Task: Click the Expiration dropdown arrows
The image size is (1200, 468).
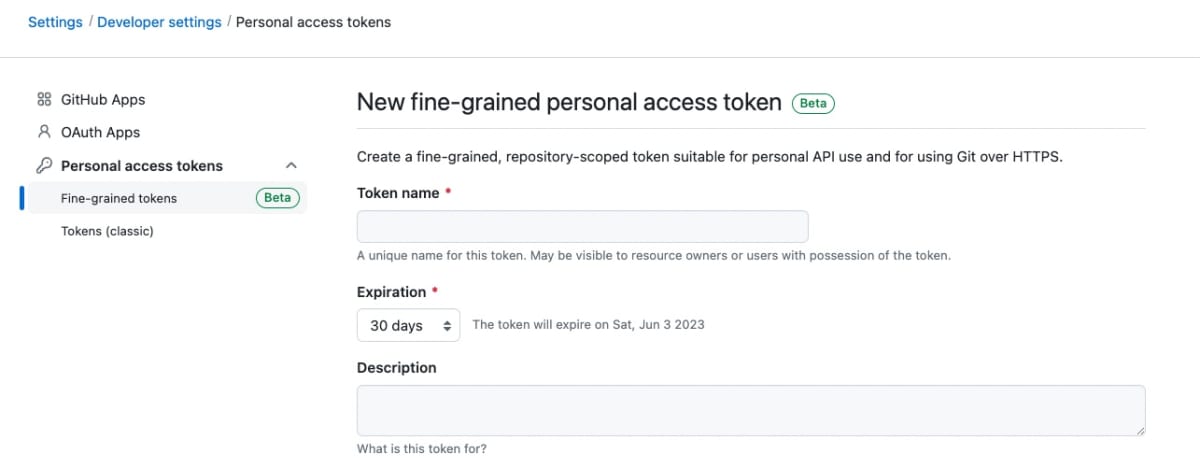Action: pyautogui.click(x=447, y=326)
